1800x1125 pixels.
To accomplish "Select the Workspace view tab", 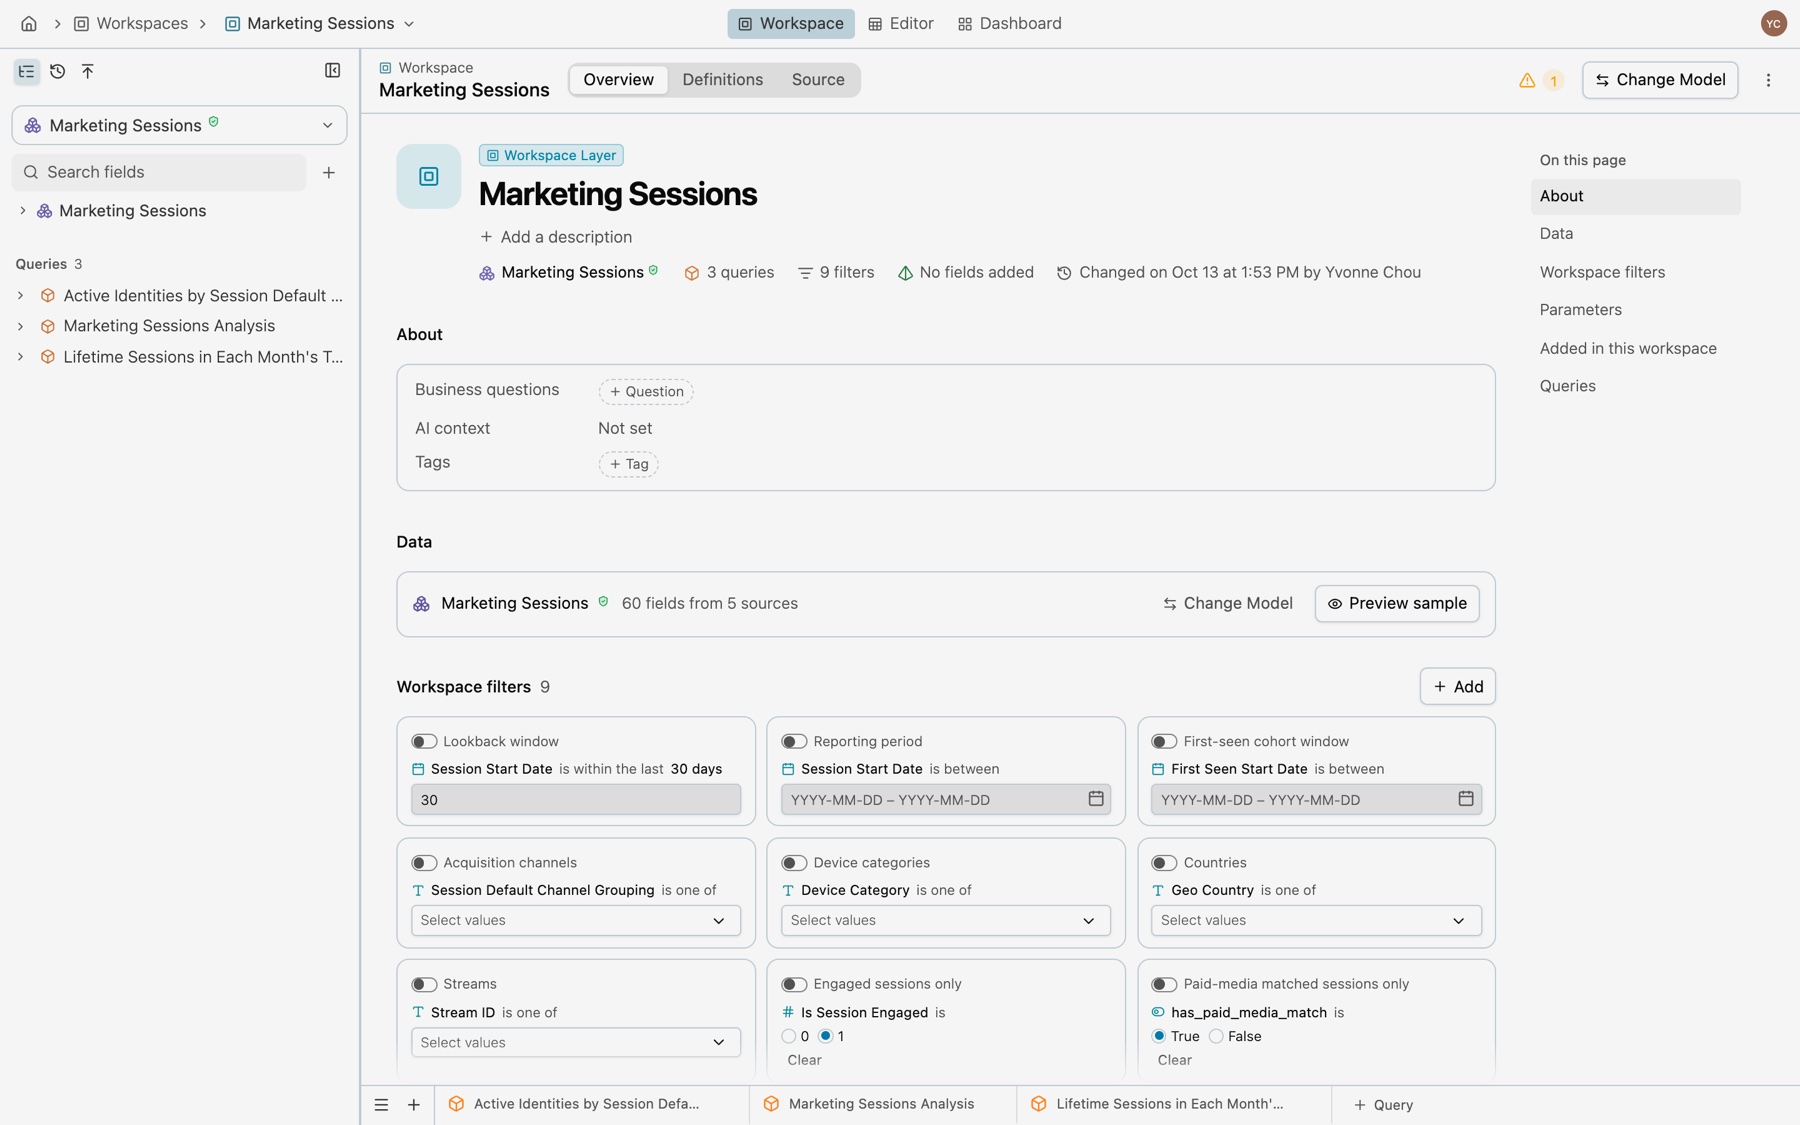I will tap(791, 23).
